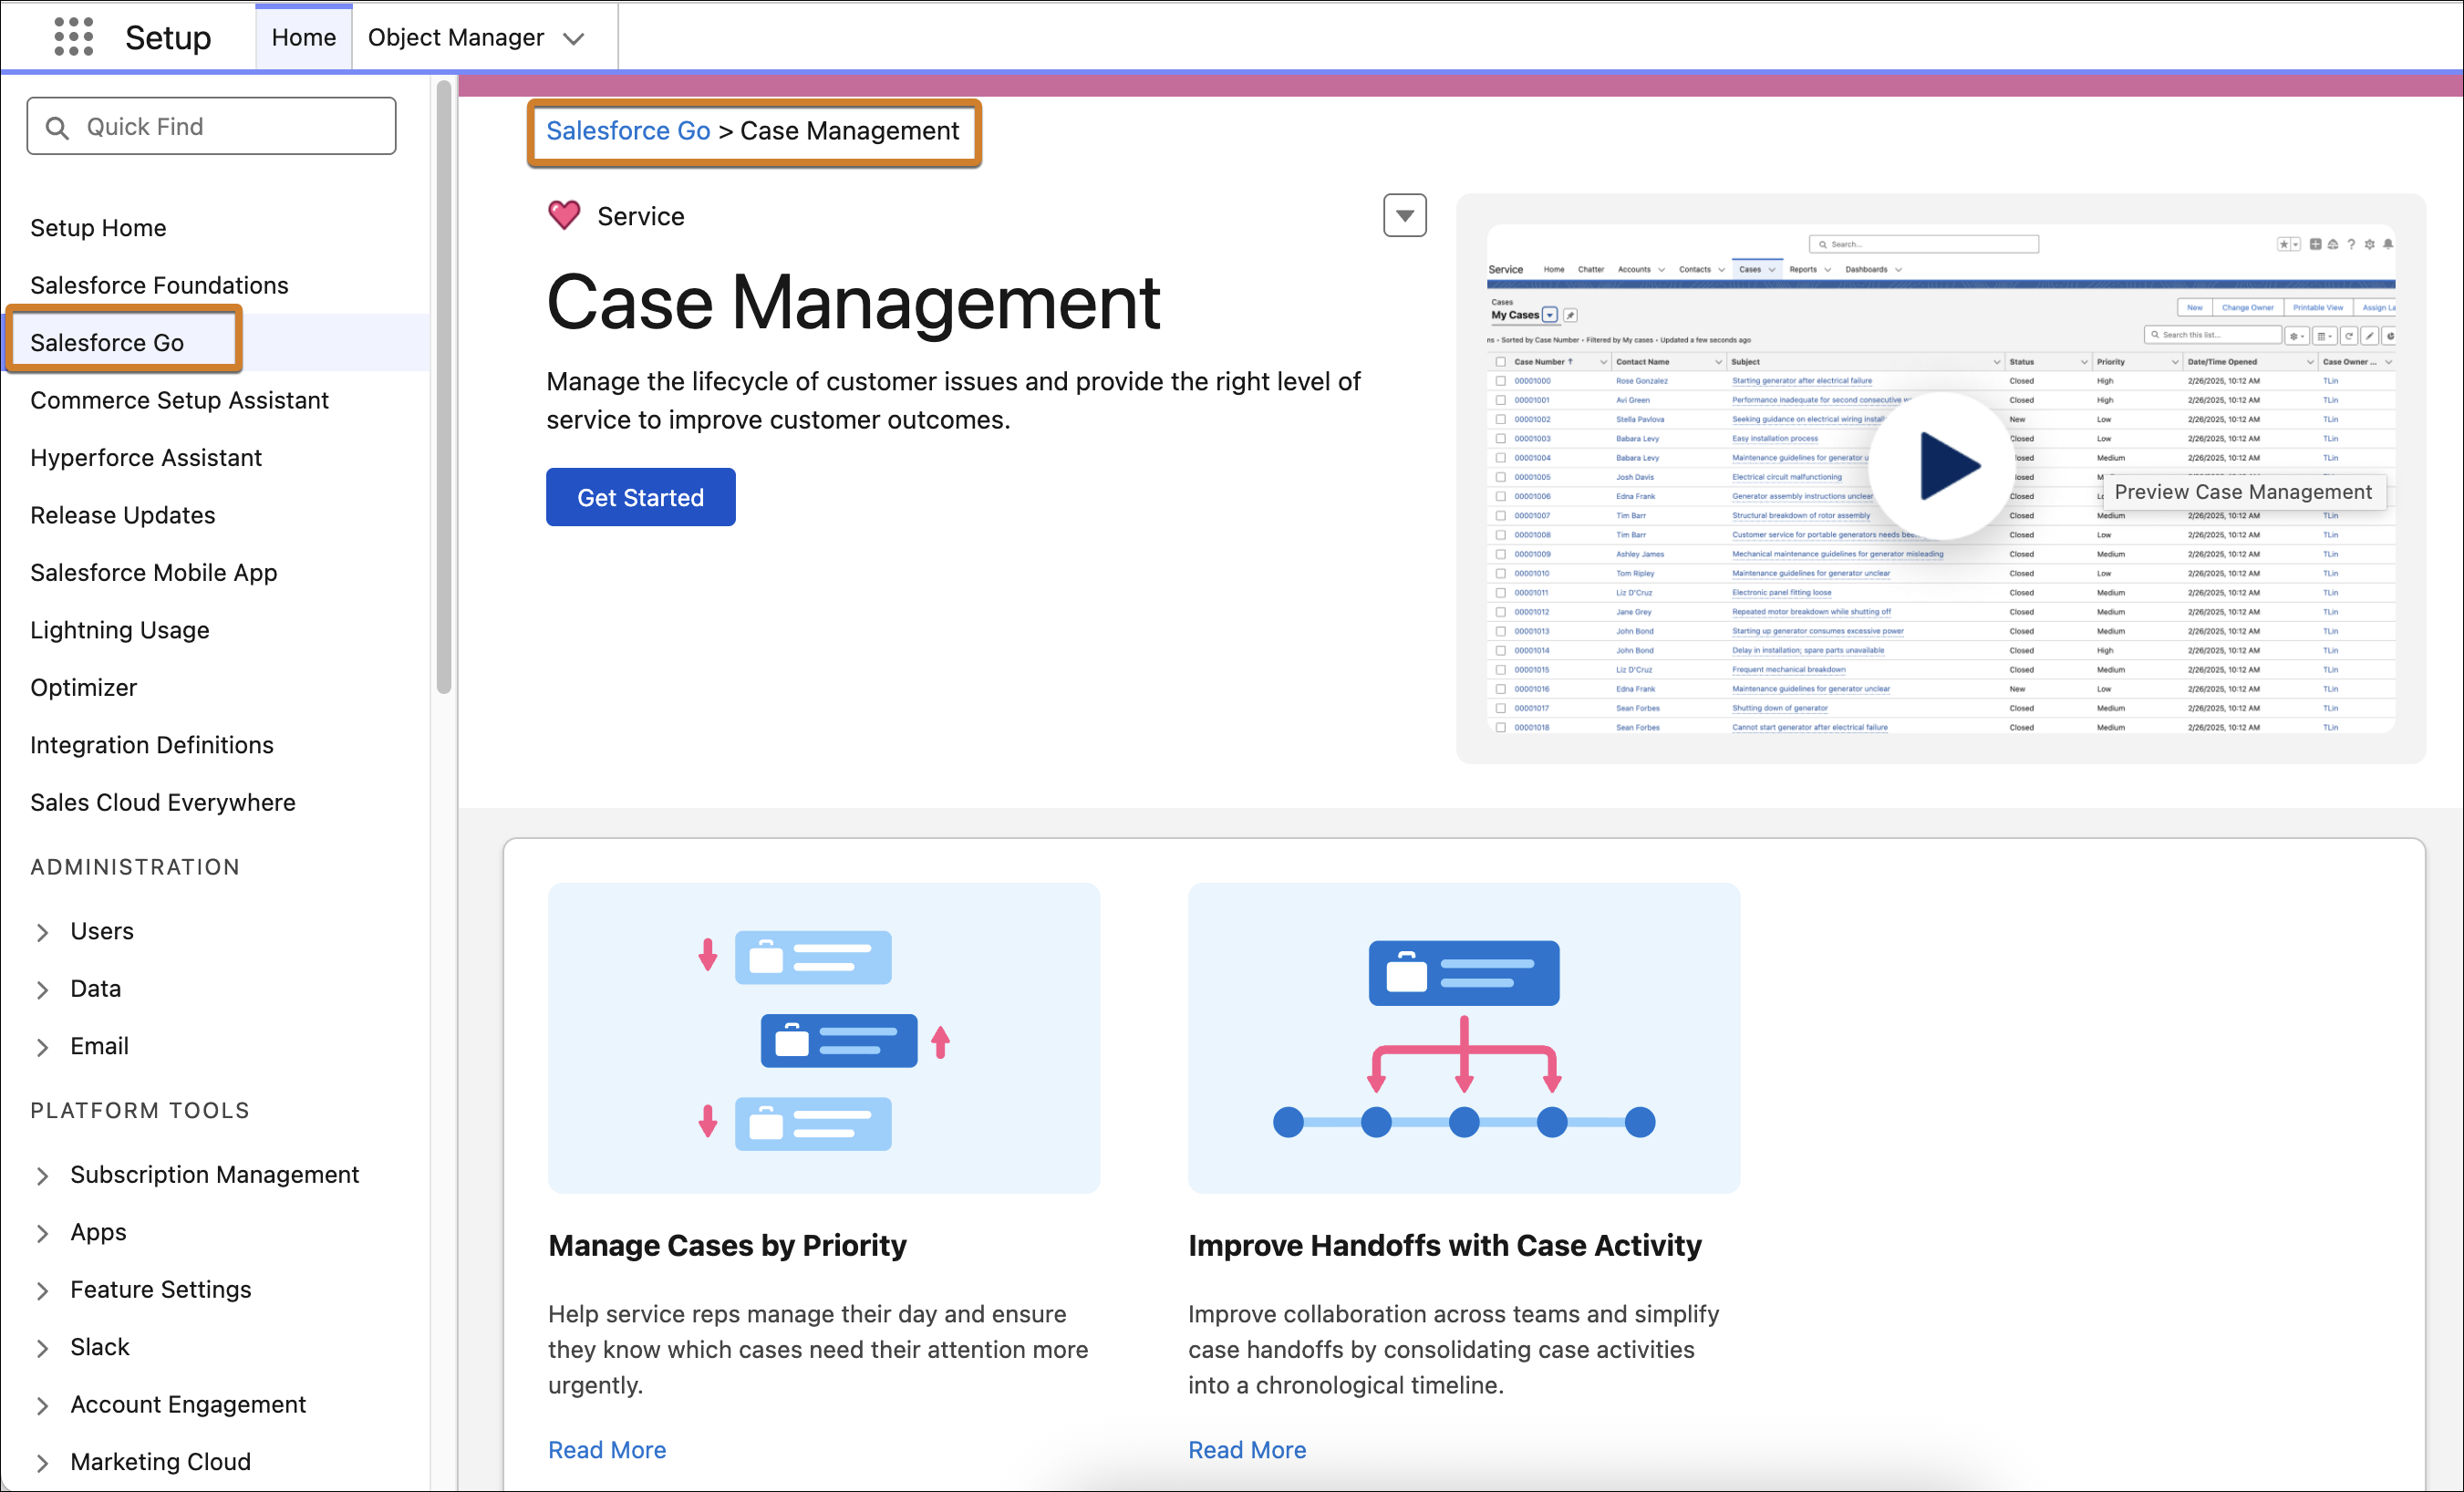The image size is (2464, 1492).
Task: Click the Quick Find search field
Action: 212,126
